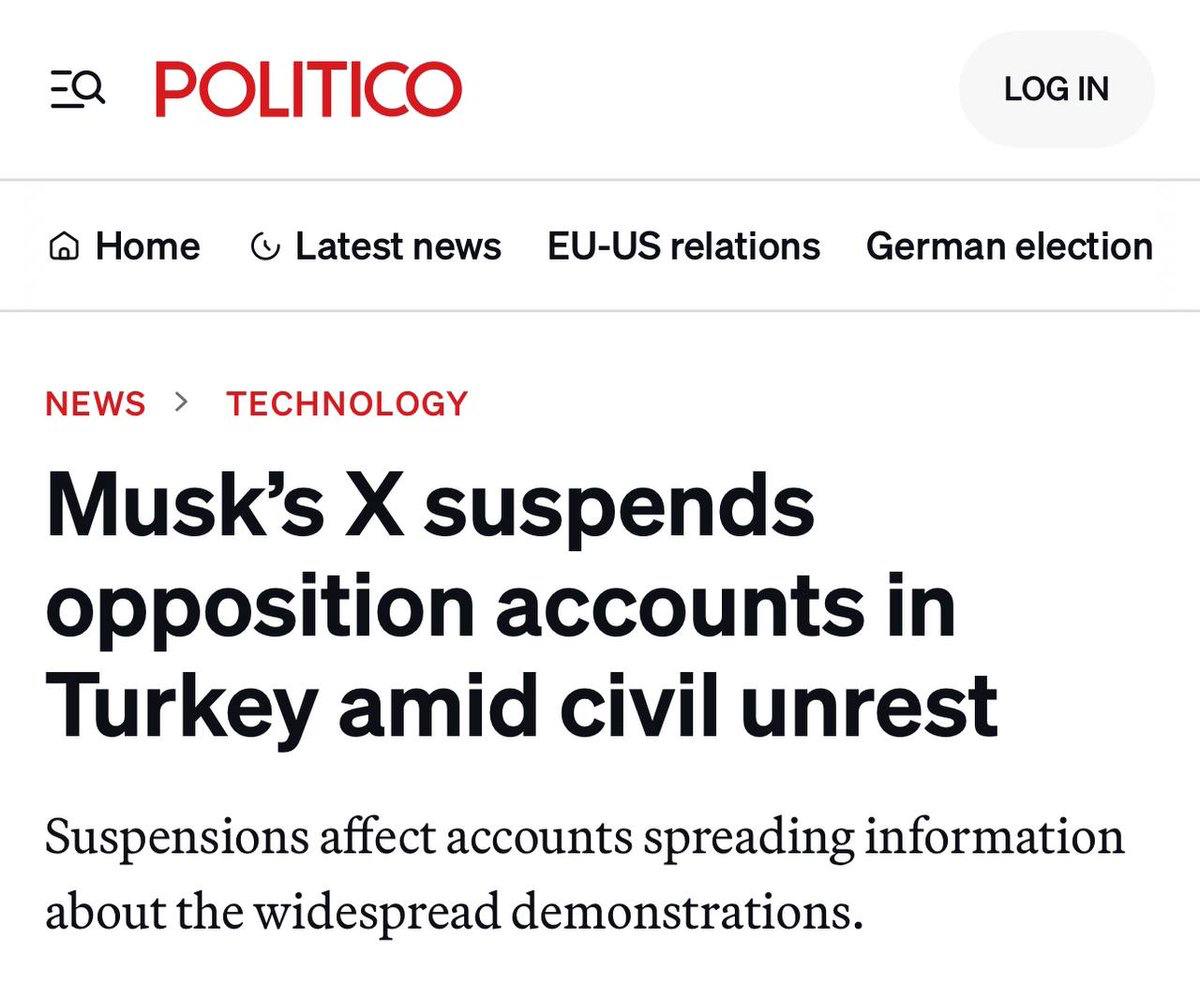1200x1001 pixels.
Task: Click "Suspensions" at the start of the subheadline
Action: (176, 838)
